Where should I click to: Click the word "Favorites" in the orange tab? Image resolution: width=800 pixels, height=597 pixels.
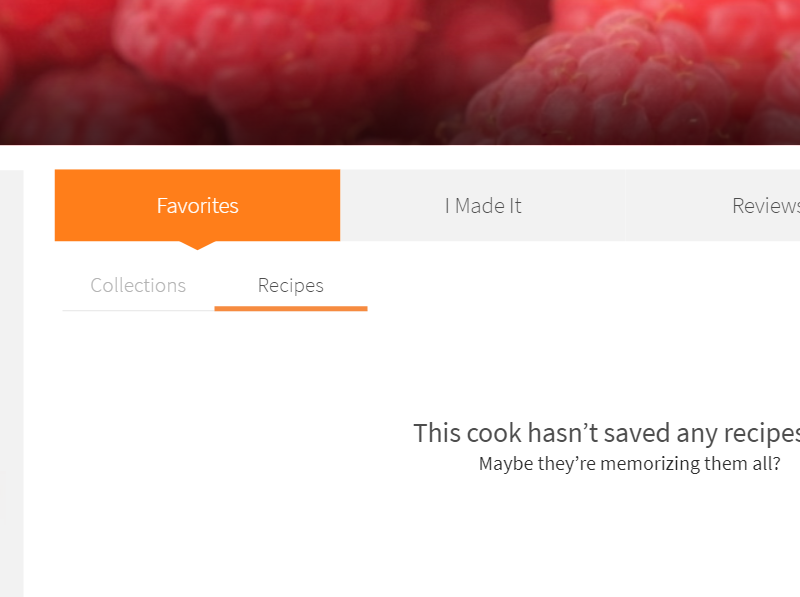pyautogui.click(x=197, y=206)
